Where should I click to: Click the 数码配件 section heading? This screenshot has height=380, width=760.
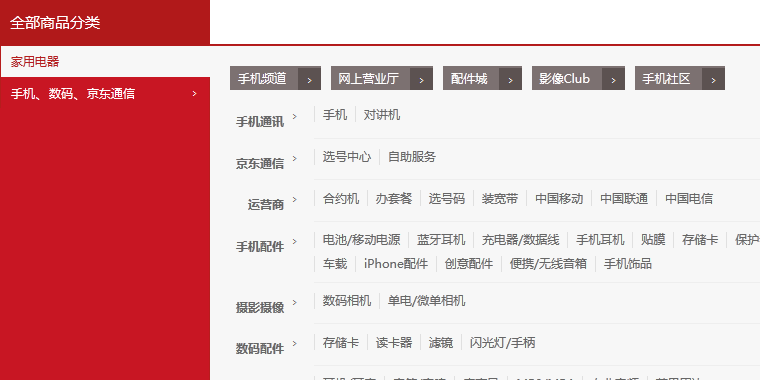point(260,348)
